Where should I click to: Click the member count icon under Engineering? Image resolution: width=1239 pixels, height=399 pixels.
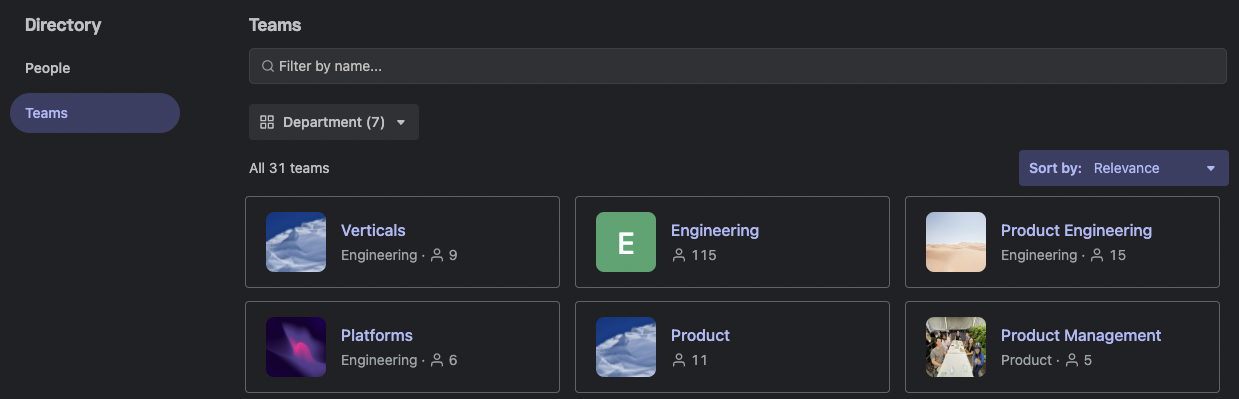pyautogui.click(x=679, y=255)
